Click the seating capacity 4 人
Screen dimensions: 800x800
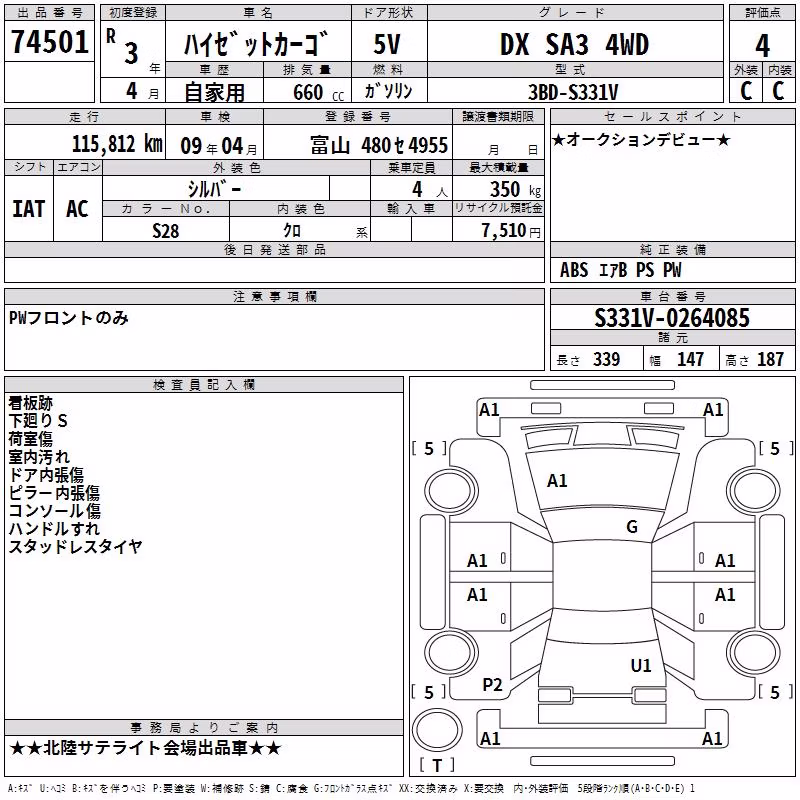429,190
